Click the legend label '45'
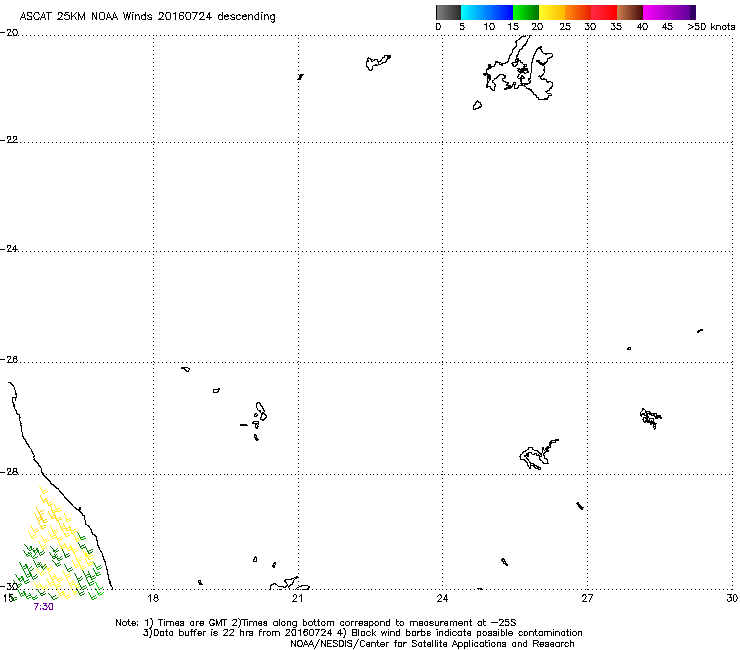The height and width of the screenshot is (650, 740). pos(667,27)
